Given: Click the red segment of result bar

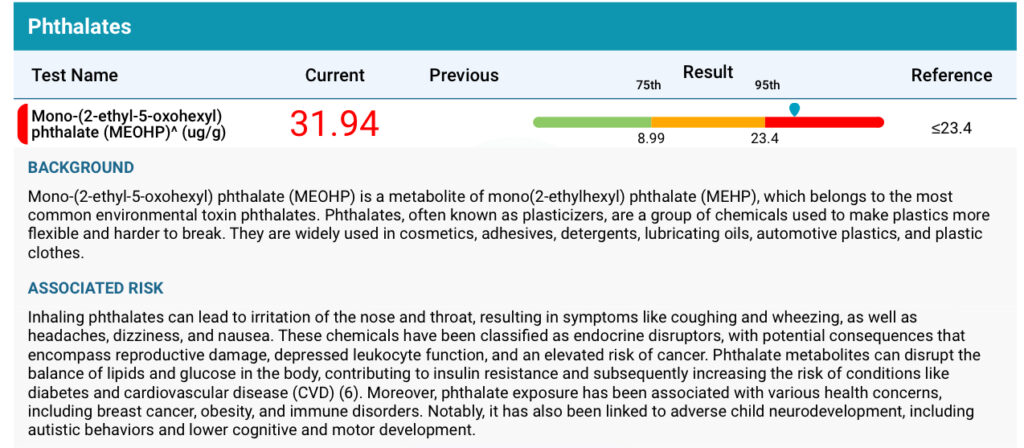Looking at the screenshot, I should pyautogui.click(x=824, y=122).
